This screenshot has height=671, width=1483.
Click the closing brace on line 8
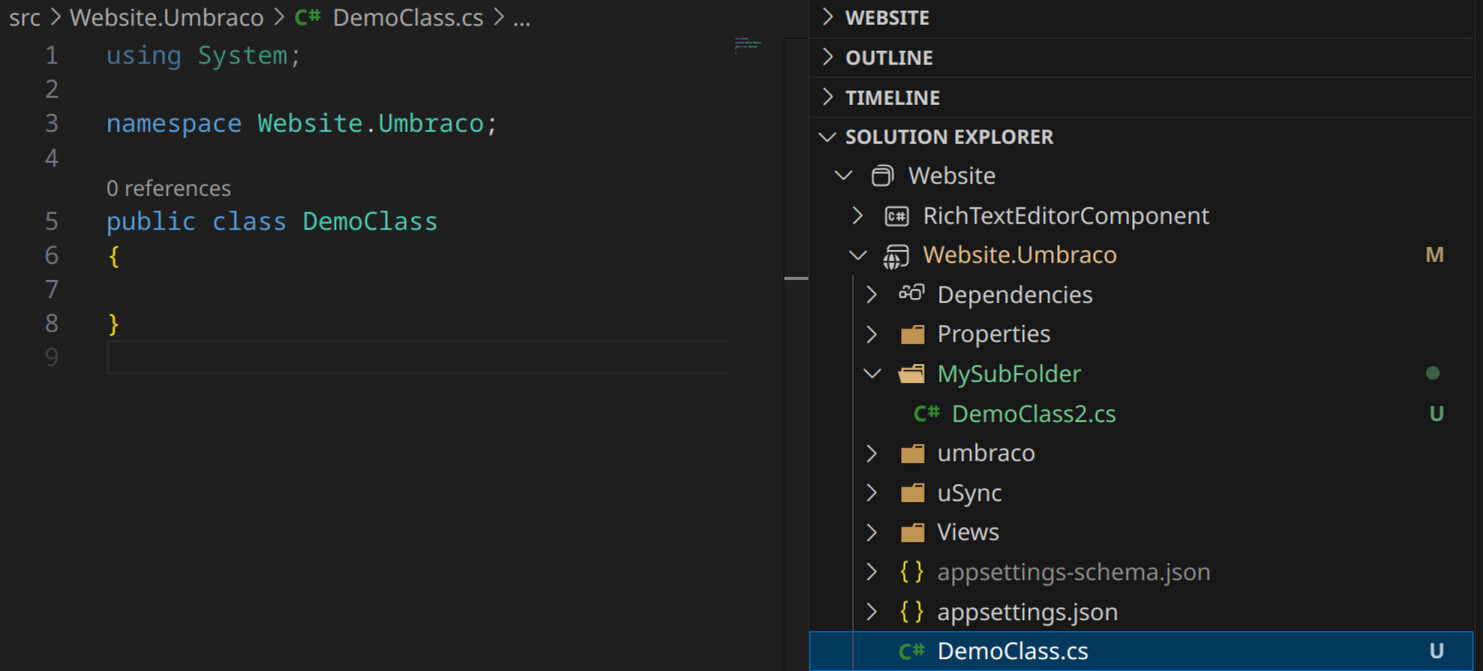[x=114, y=324]
